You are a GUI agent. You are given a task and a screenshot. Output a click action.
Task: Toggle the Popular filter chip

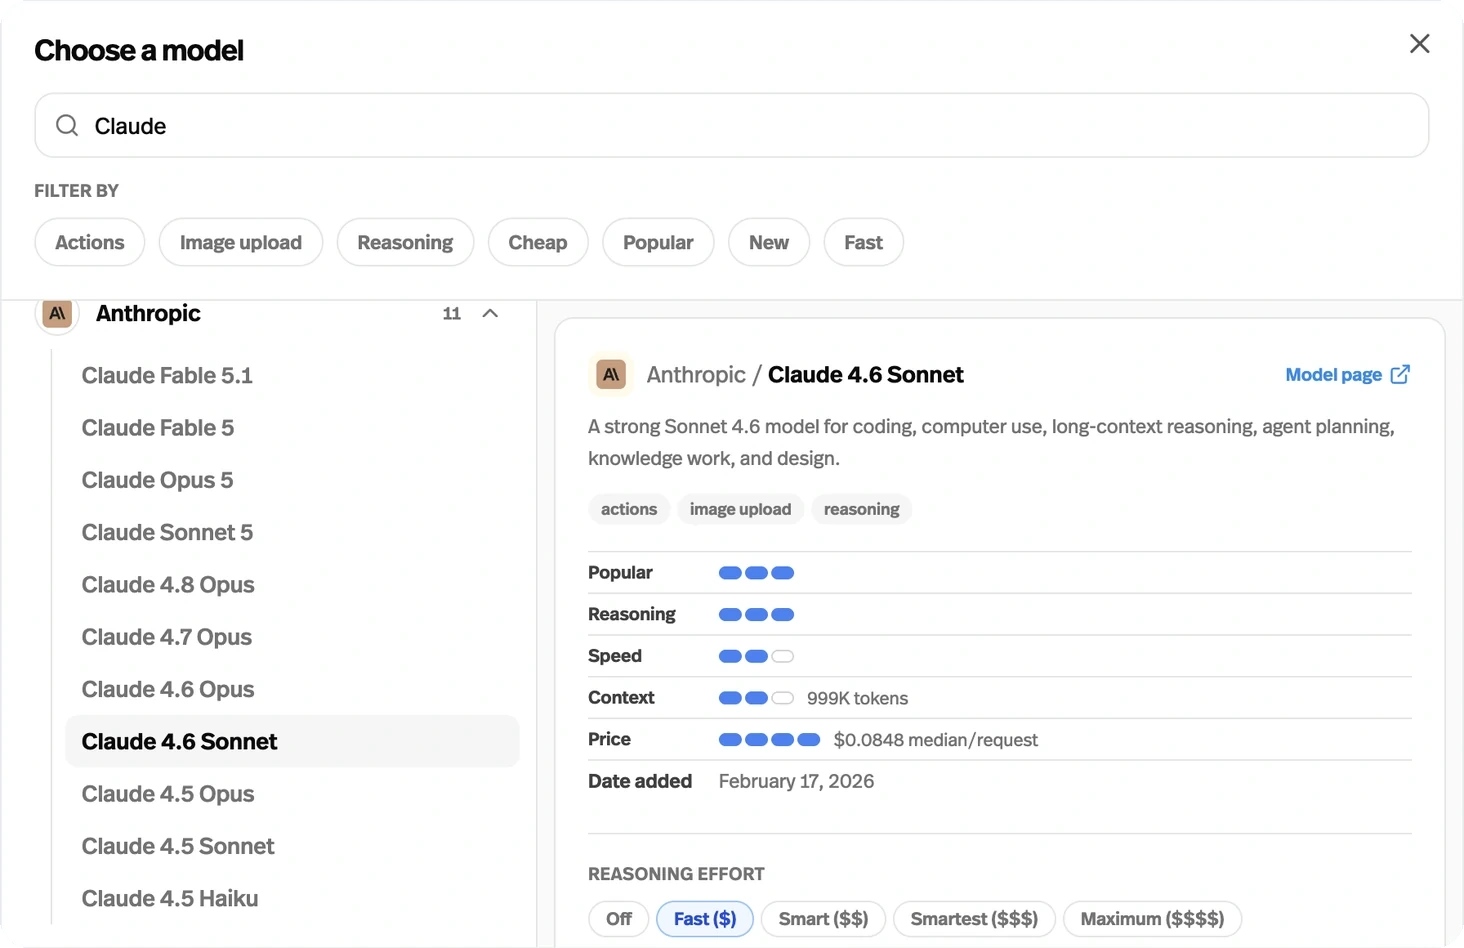(x=658, y=242)
